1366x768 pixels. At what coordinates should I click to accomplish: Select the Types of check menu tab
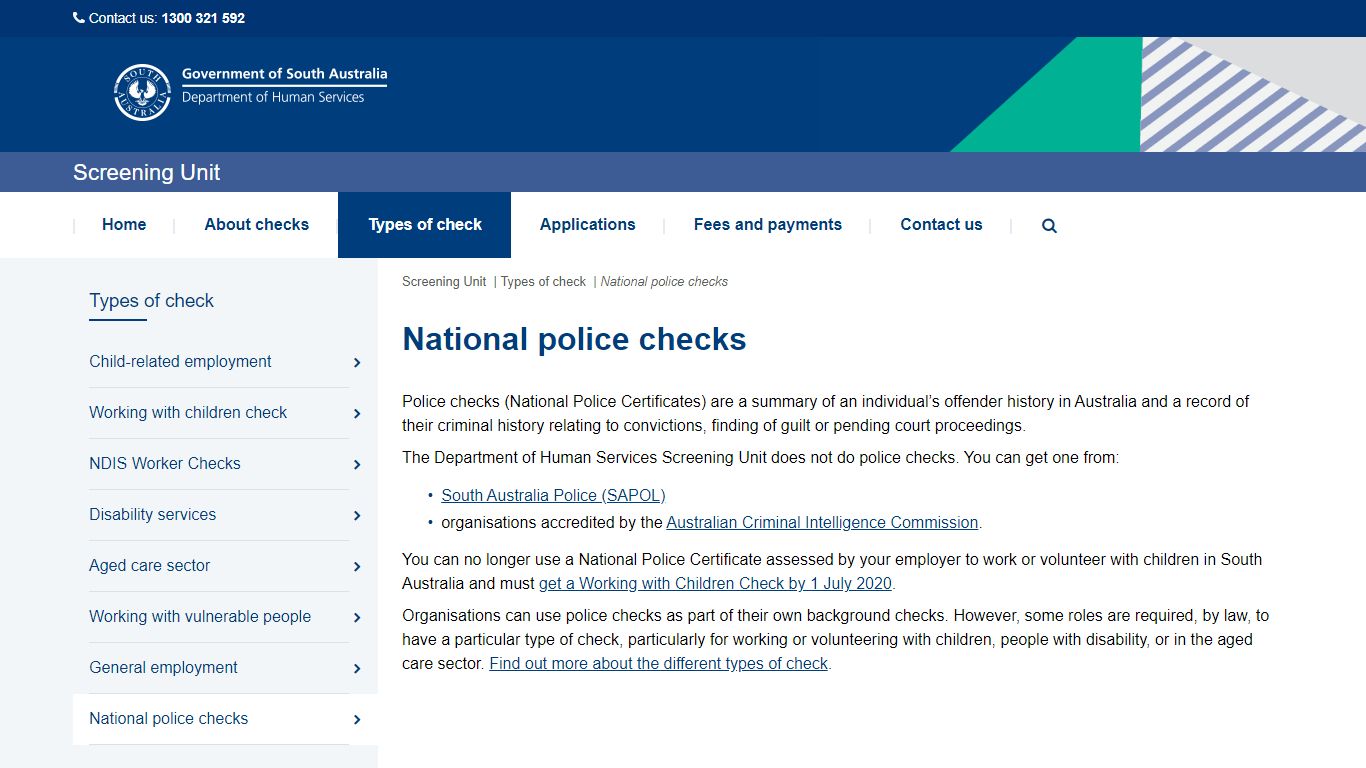(425, 225)
